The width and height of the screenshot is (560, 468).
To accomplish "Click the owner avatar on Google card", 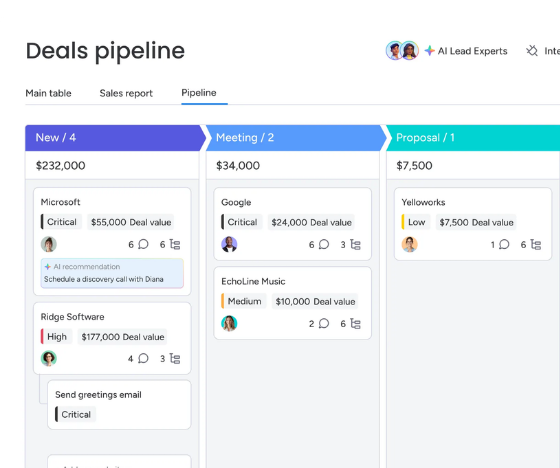I will (x=229, y=244).
